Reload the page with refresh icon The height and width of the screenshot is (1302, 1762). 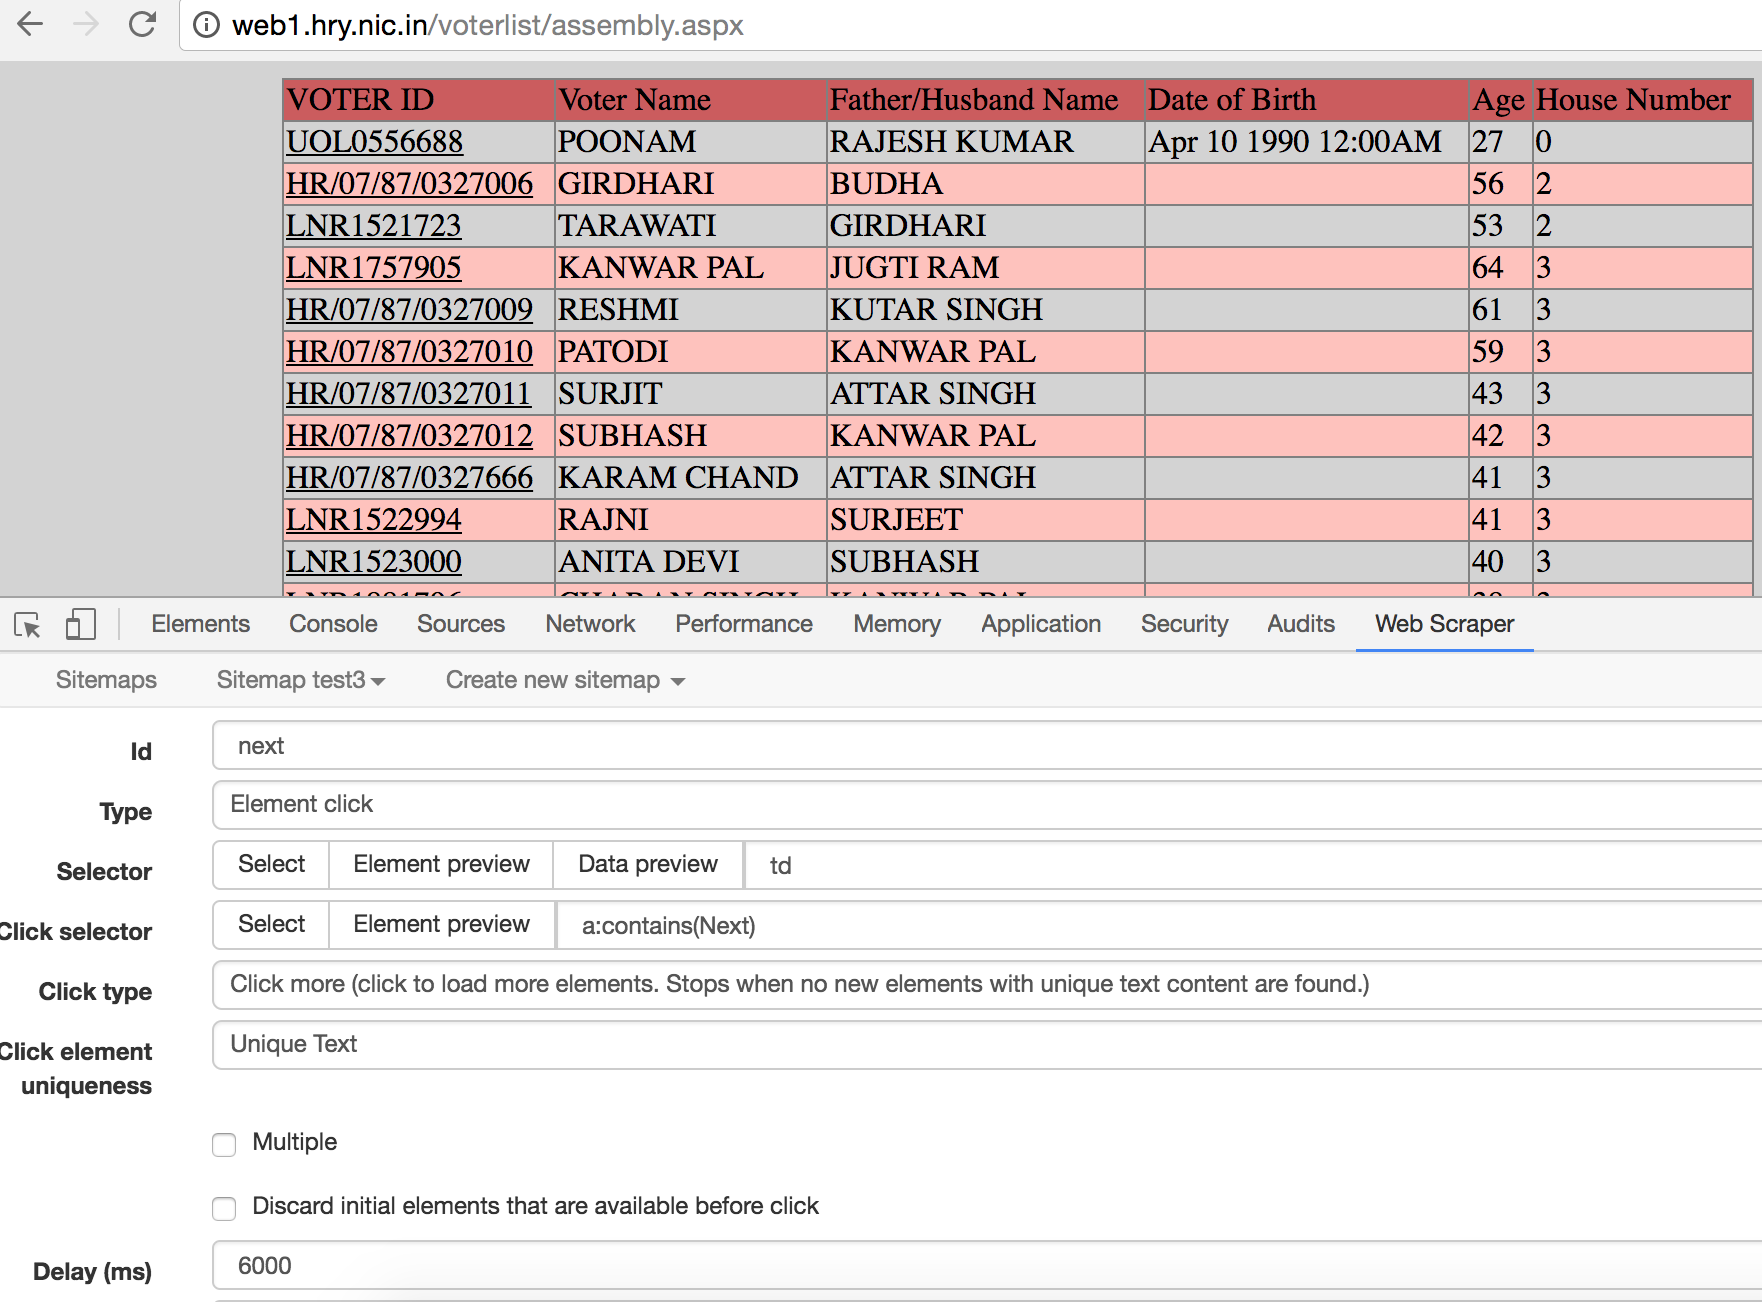pyautogui.click(x=143, y=24)
